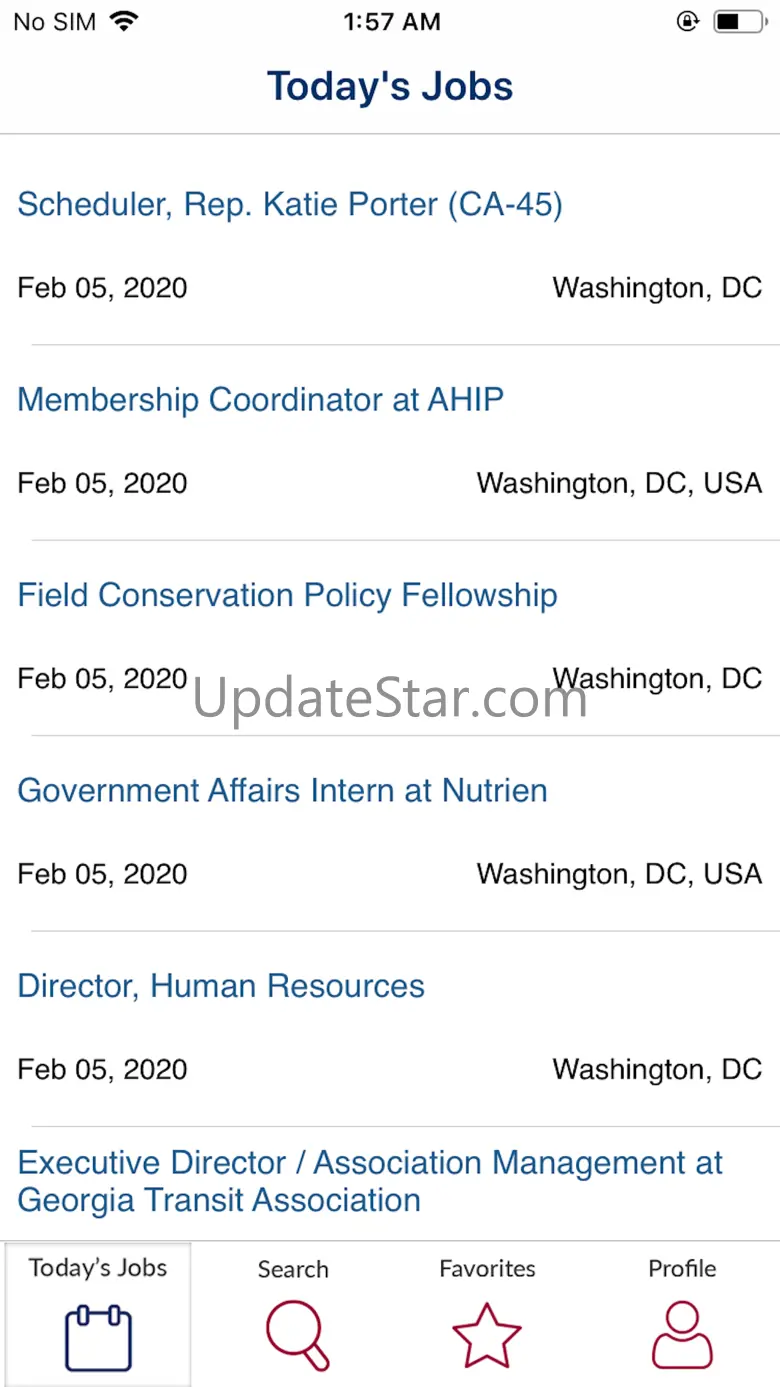Tap the Wi-Fi status icon
This screenshot has width=780, height=1387.
tap(124, 22)
